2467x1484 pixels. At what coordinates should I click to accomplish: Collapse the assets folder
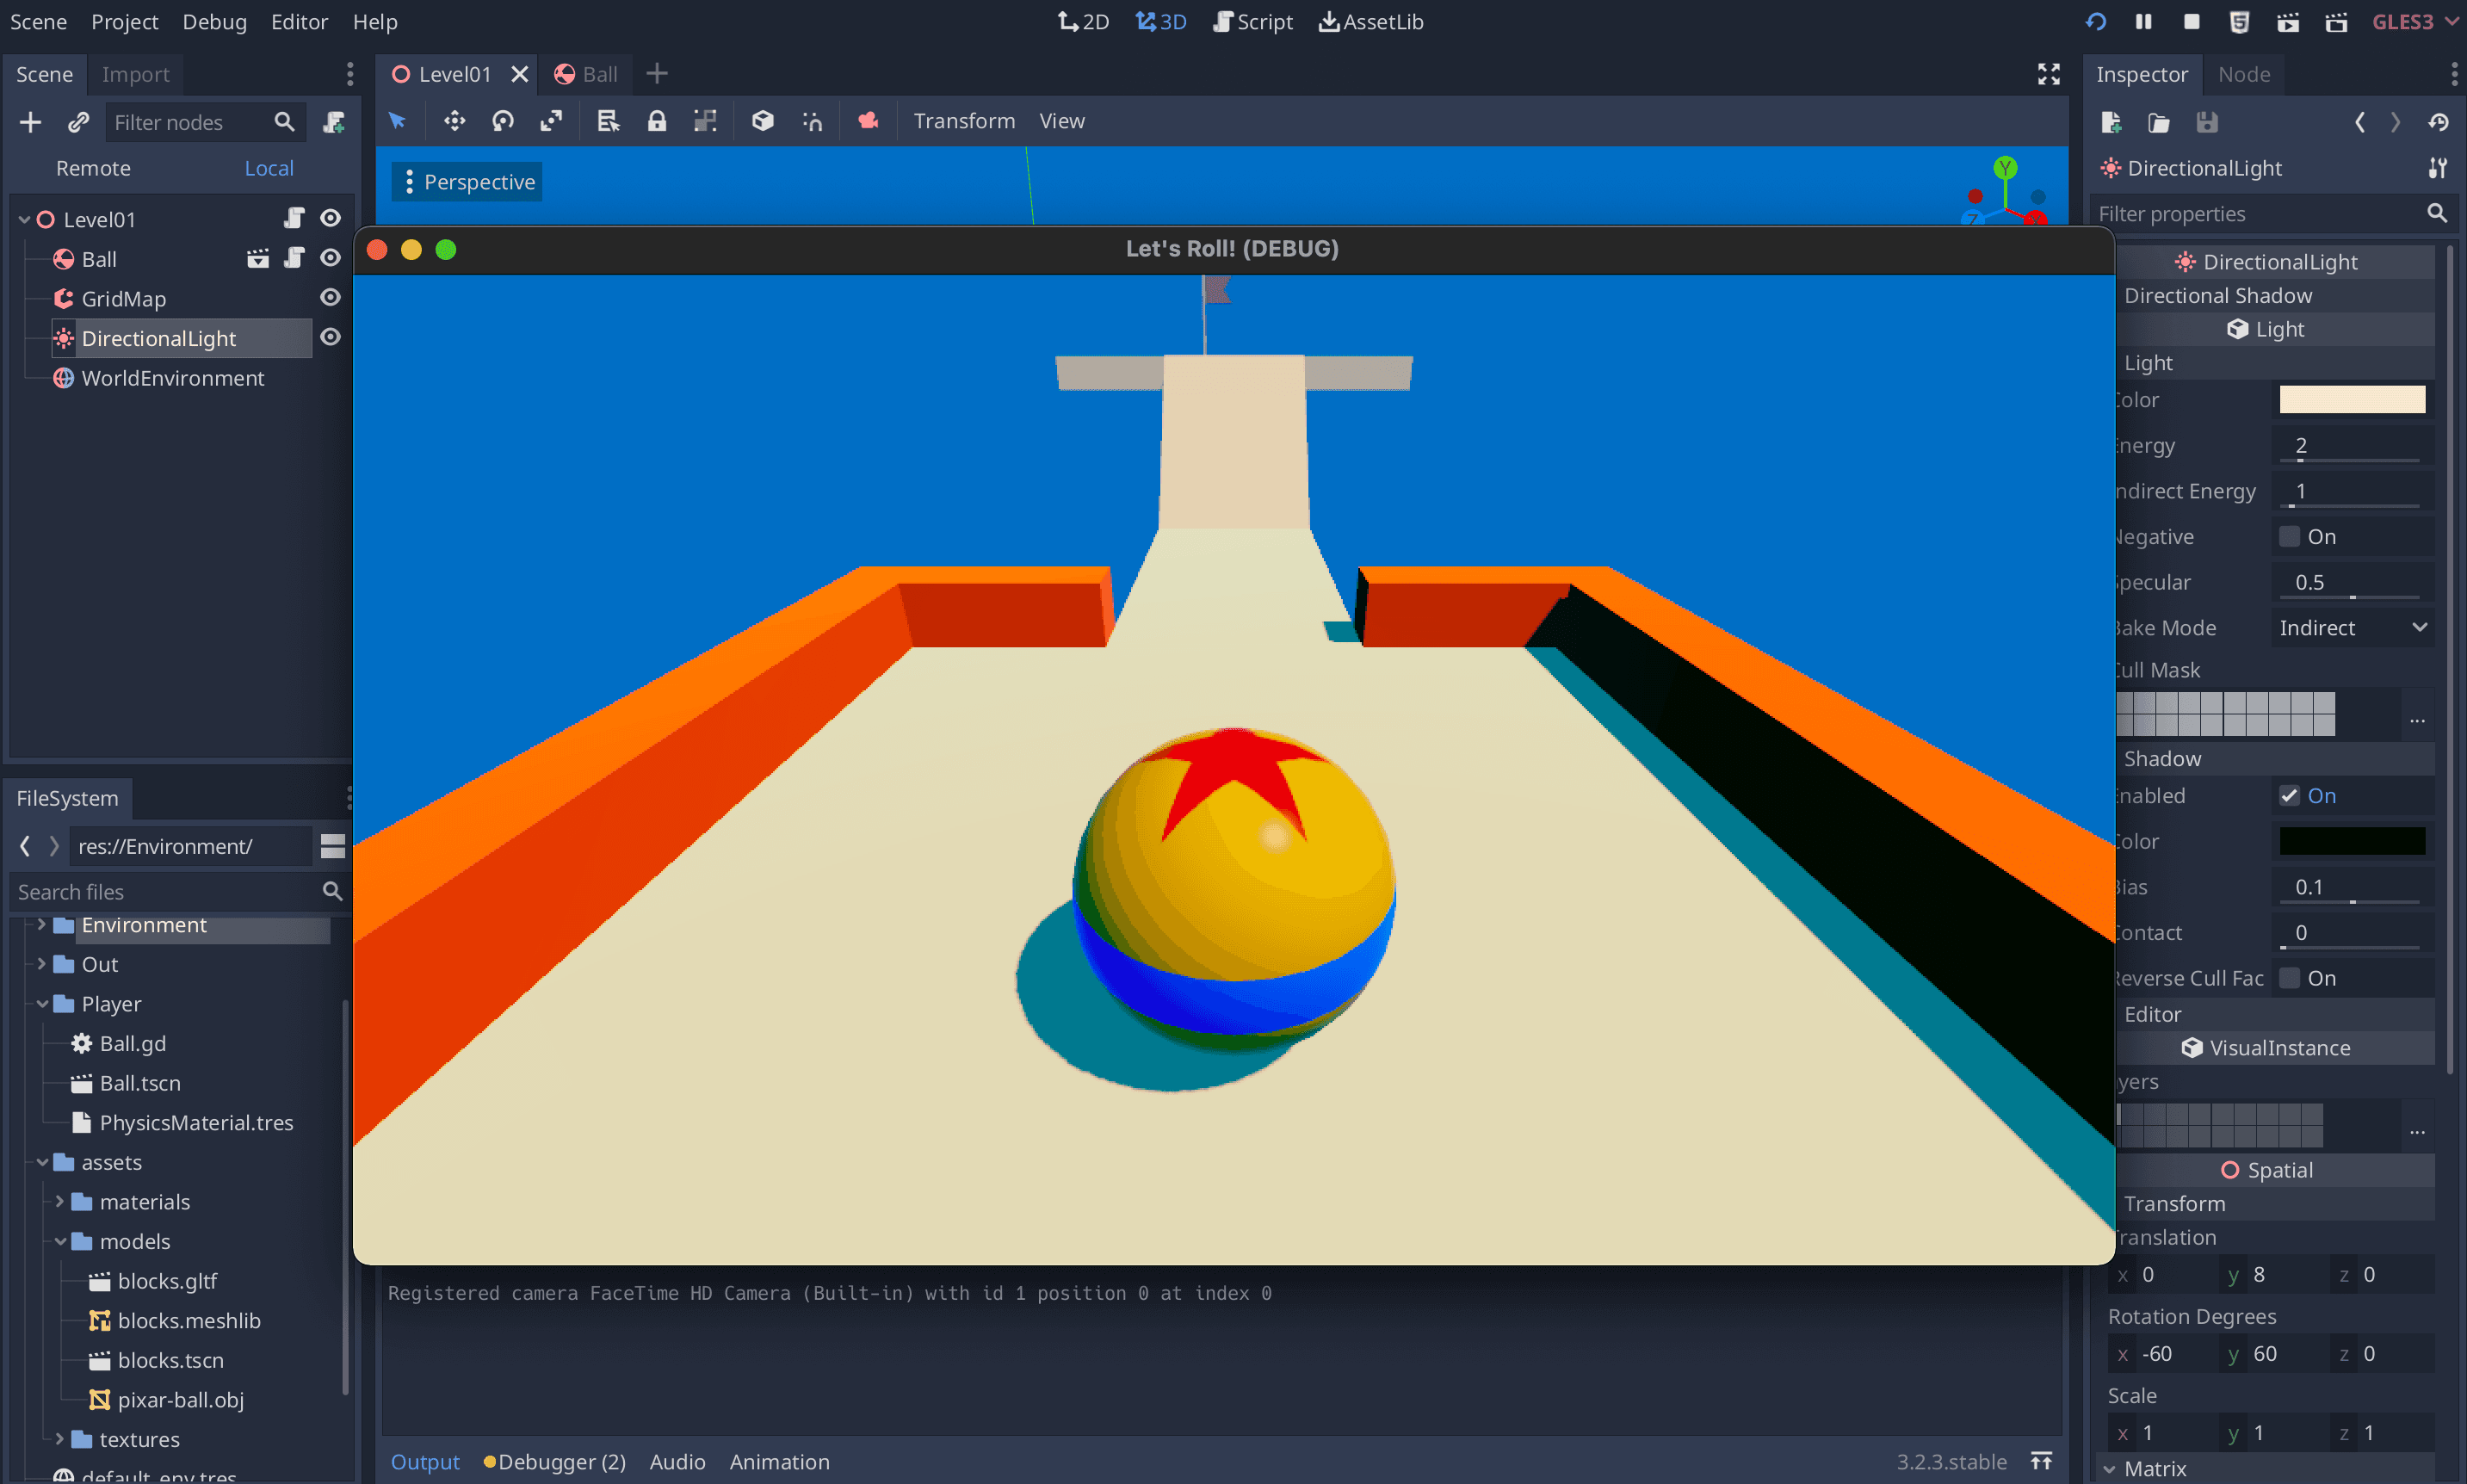point(42,1162)
